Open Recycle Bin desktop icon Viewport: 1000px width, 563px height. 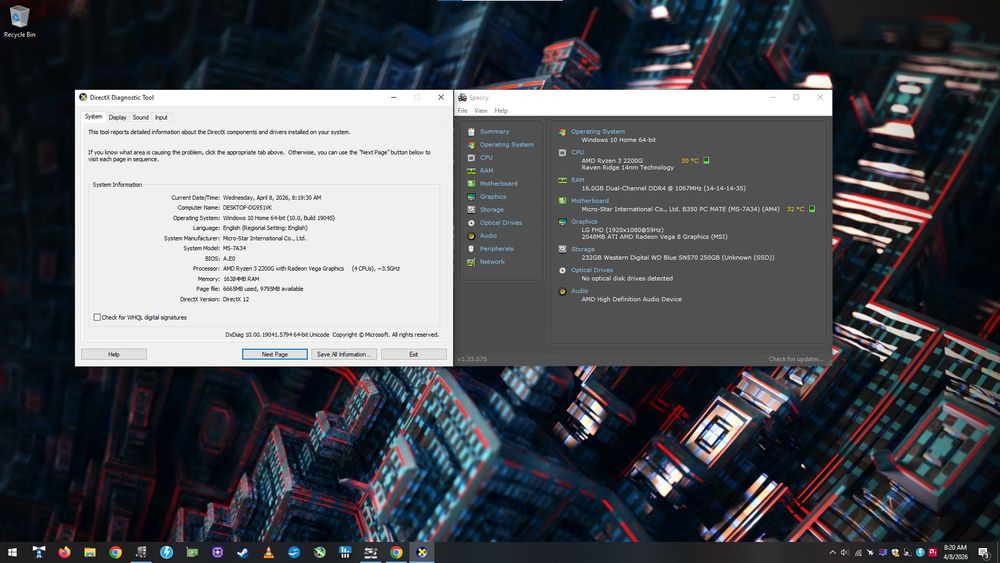(x=19, y=21)
